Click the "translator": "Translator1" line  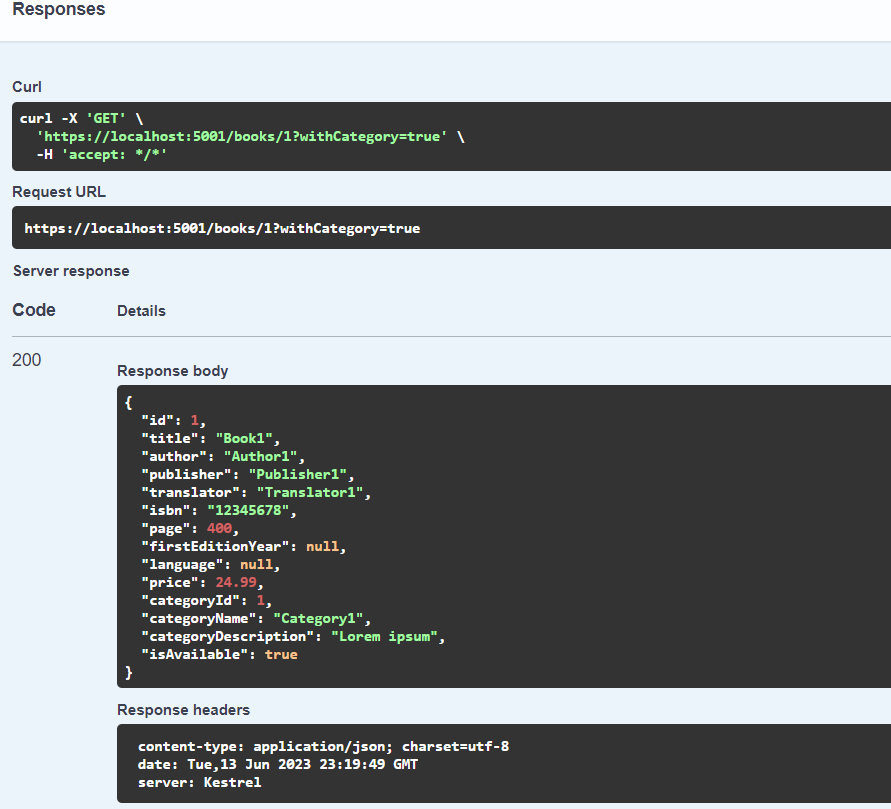pos(256,493)
